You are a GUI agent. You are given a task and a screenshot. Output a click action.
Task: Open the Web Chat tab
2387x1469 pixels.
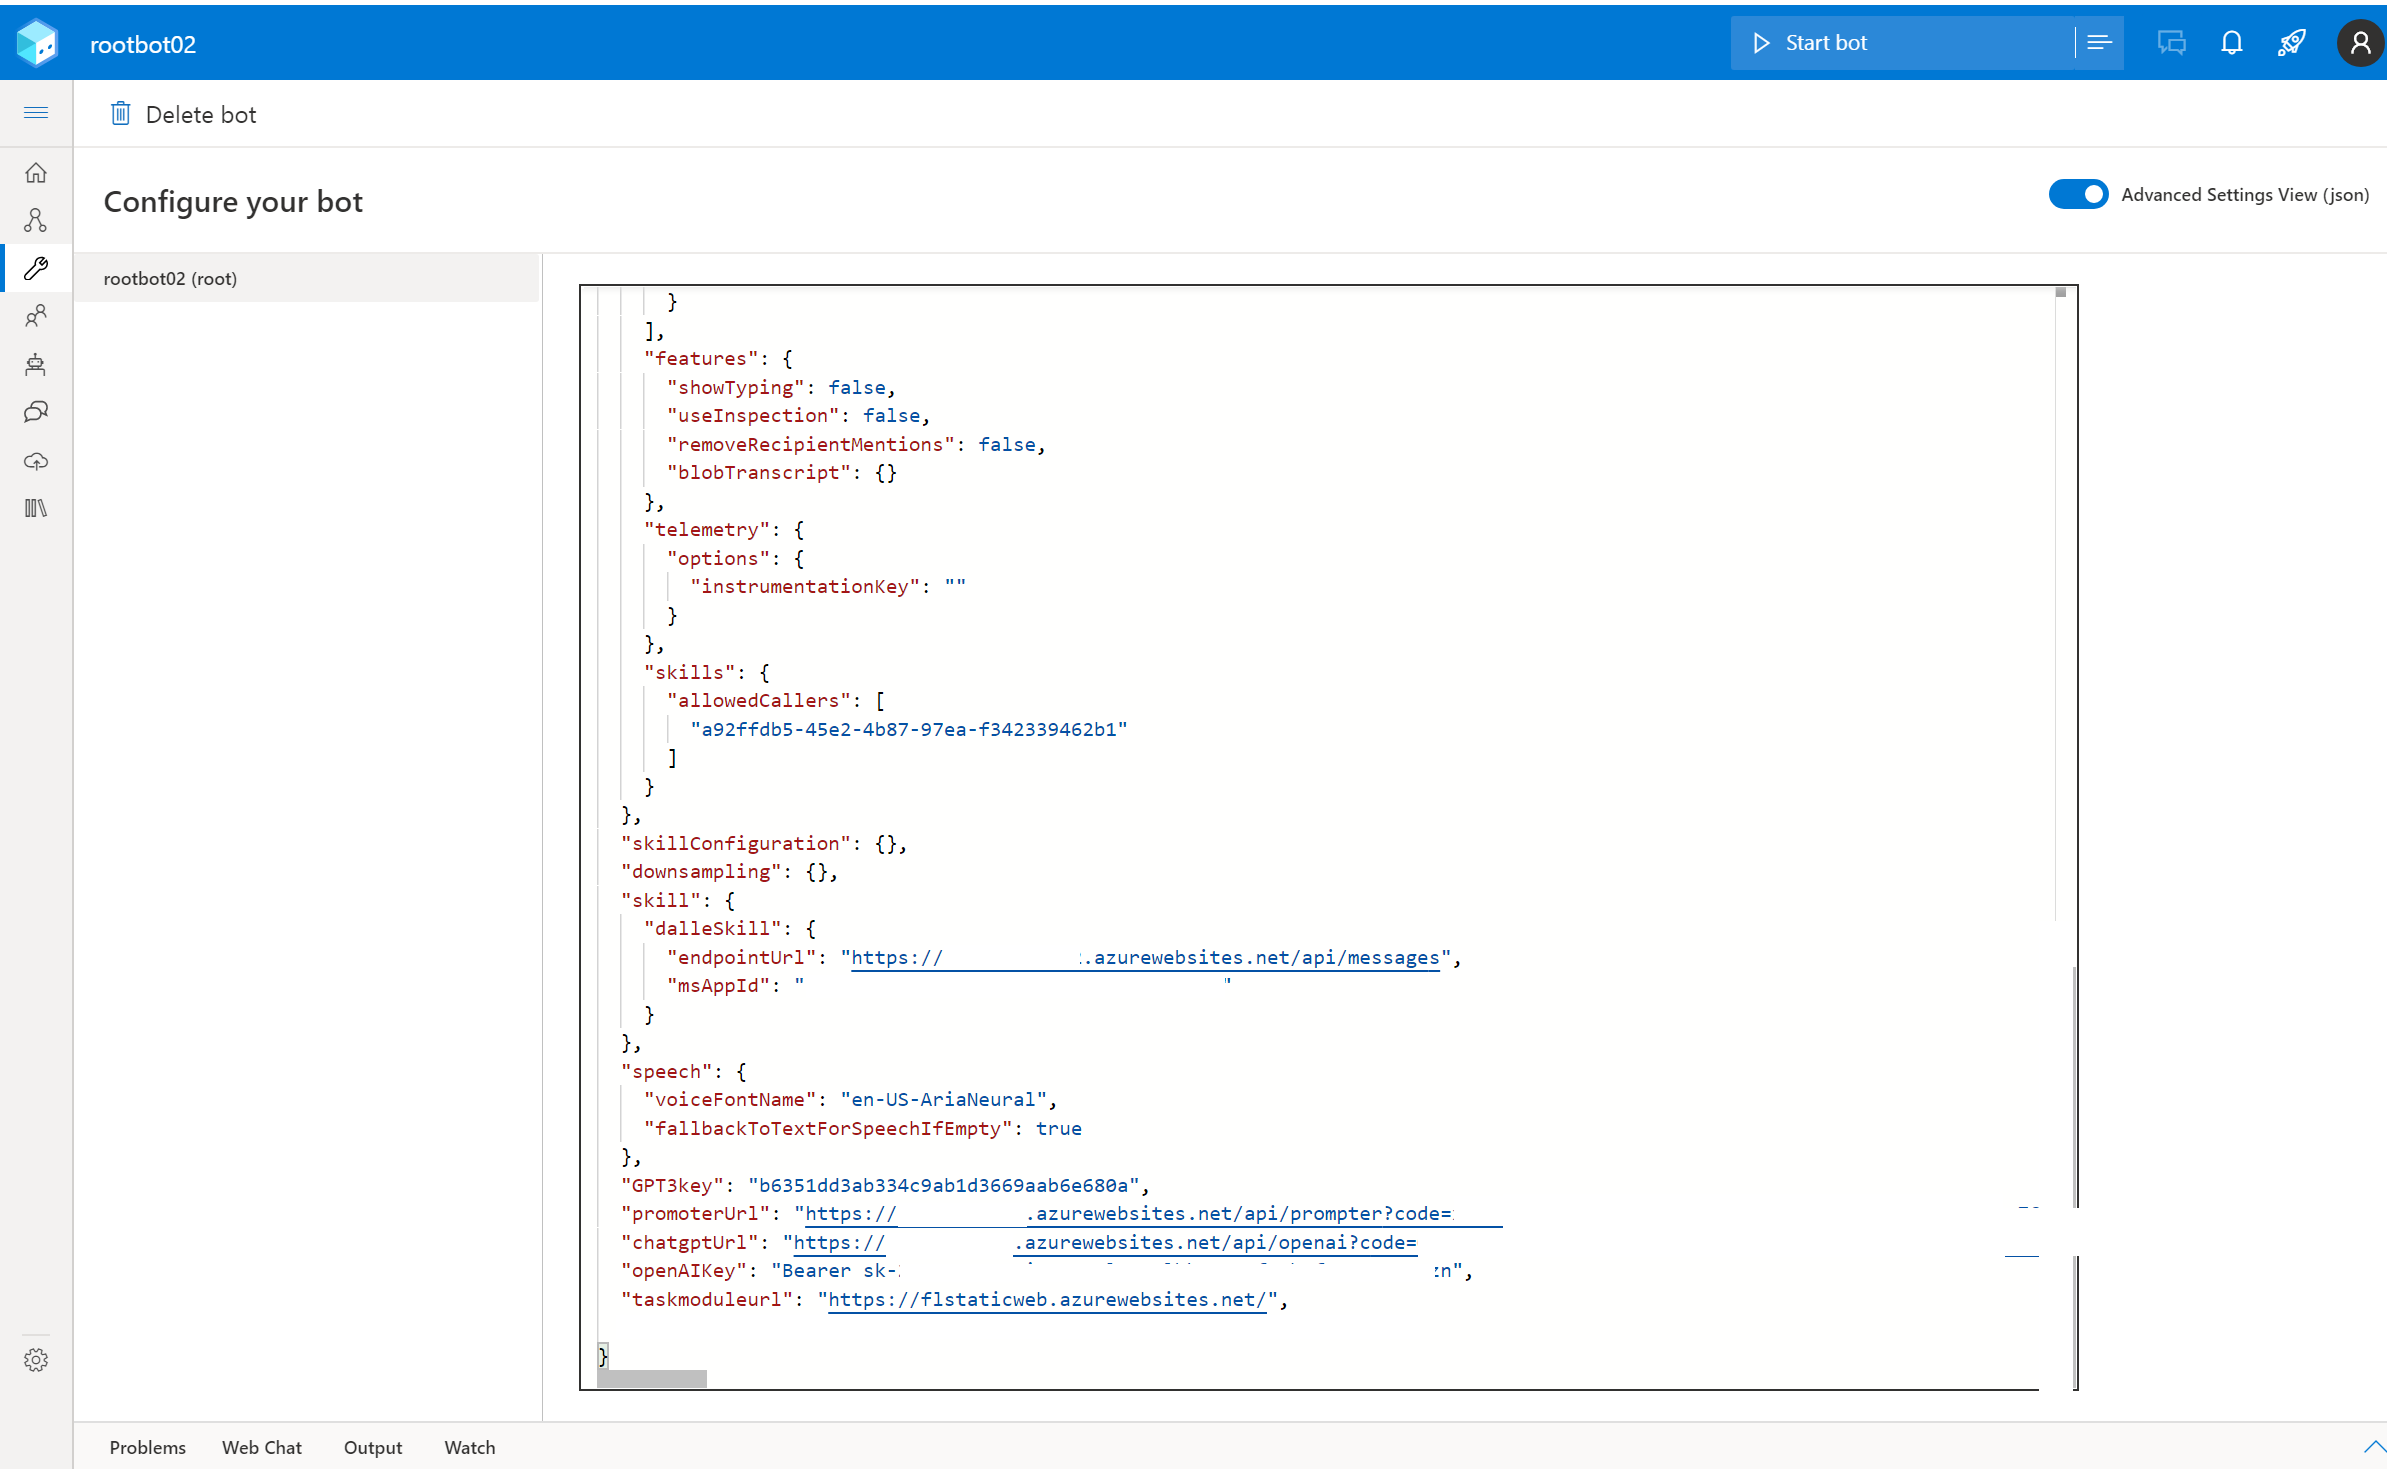(262, 1447)
